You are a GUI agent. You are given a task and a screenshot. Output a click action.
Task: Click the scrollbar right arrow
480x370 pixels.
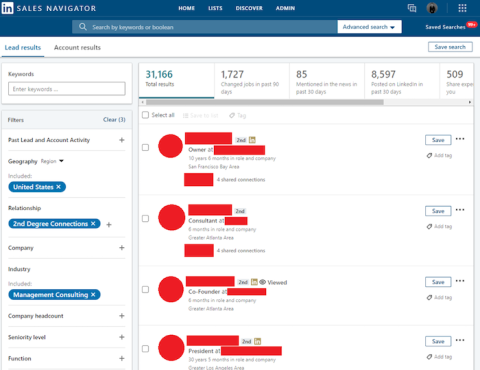470,102
